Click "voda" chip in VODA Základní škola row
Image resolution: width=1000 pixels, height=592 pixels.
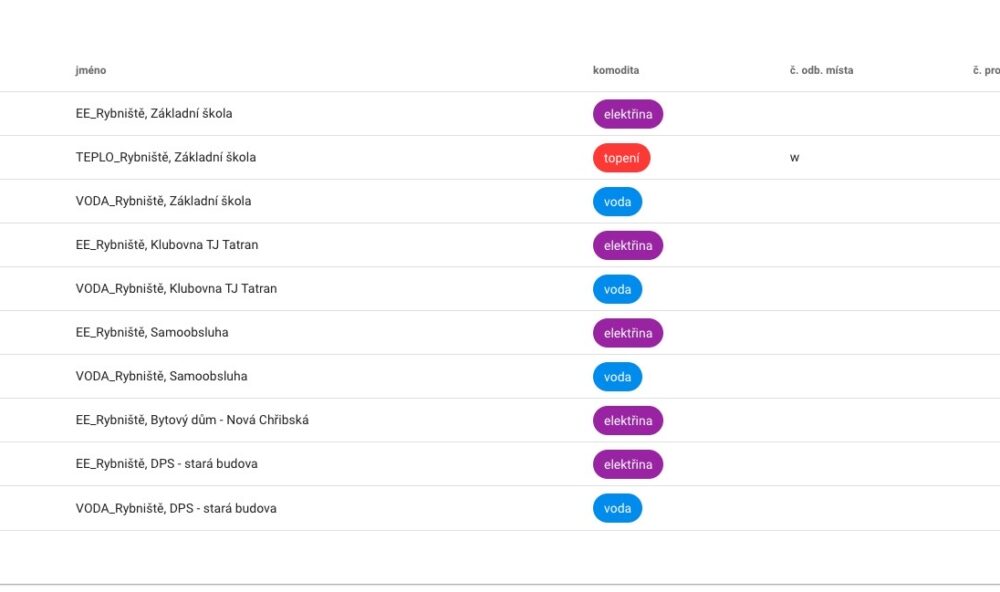(617, 202)
